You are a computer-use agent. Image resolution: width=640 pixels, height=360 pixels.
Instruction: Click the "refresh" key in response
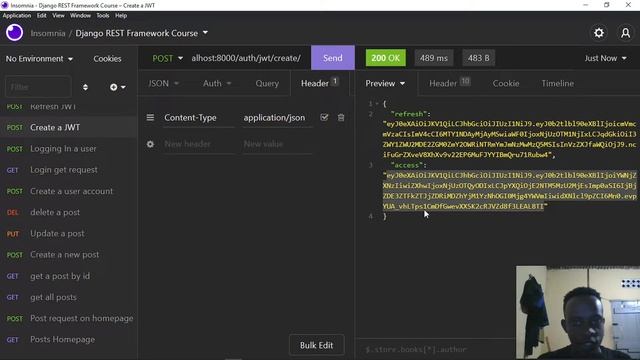click(408, 114)
